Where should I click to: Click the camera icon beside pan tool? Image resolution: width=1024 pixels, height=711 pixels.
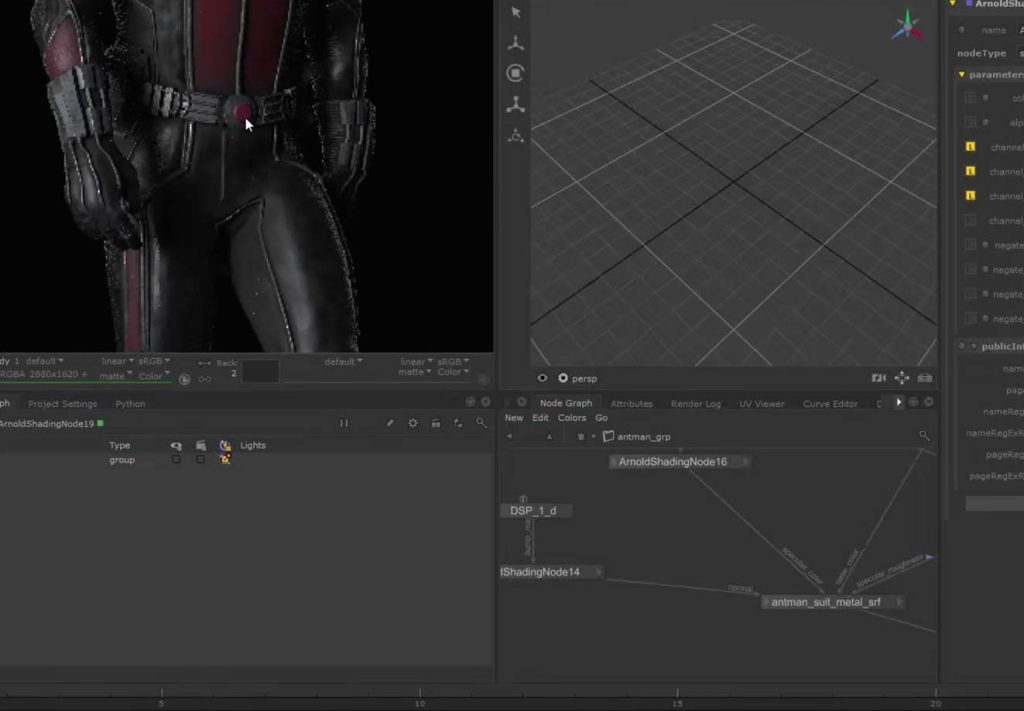tap(878, 378)
